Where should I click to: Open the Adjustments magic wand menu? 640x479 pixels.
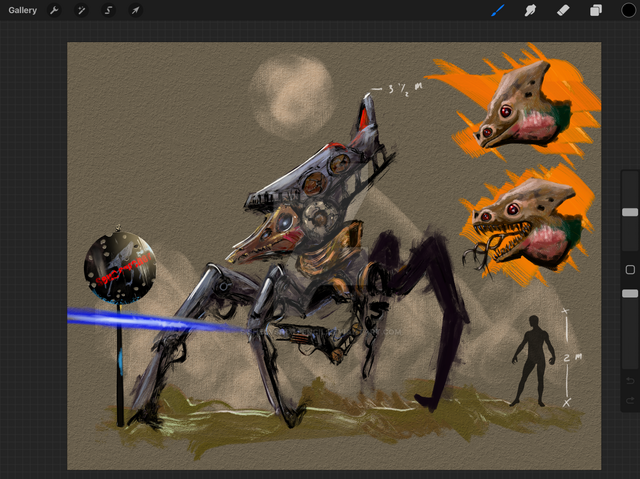click(x=82, y=10)
